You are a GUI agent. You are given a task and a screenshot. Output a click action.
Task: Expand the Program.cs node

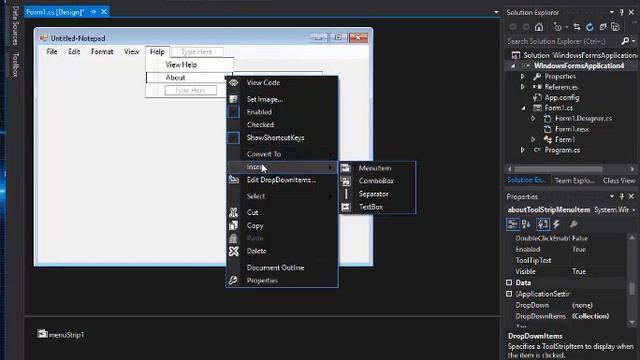pyautogui.click(x=522, y=150)
